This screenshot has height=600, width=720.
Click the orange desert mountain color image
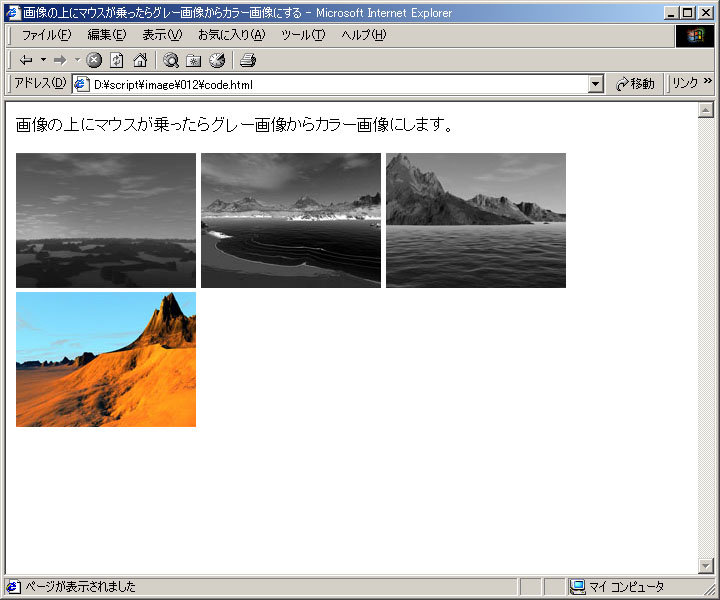tap(106, 359)
